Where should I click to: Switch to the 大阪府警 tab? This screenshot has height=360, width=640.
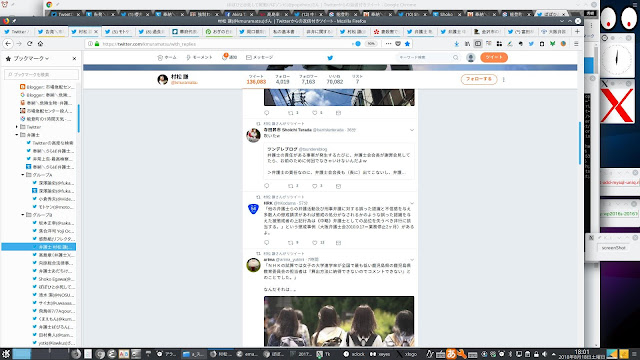tap(555, 31)
